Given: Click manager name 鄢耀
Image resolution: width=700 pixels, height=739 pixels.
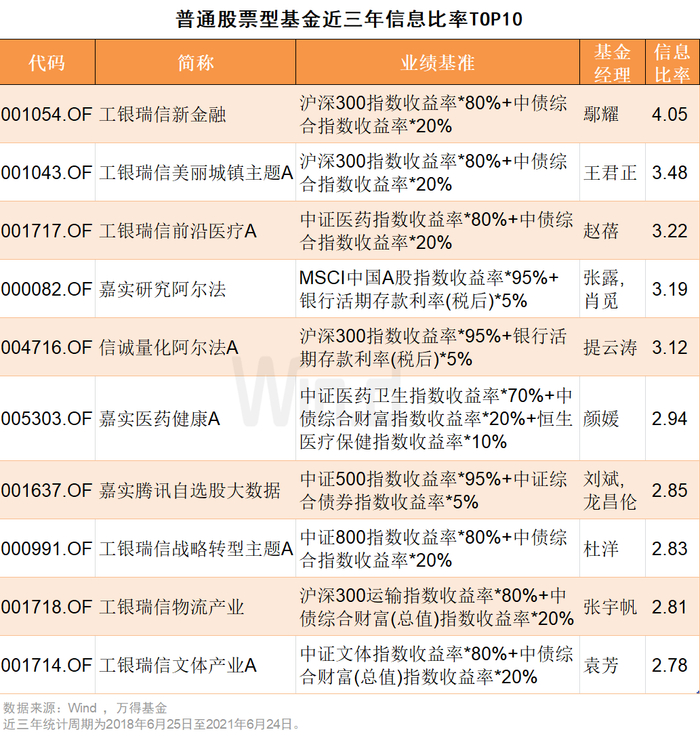Looking at the screenshot, I should (x=601, y=115).
